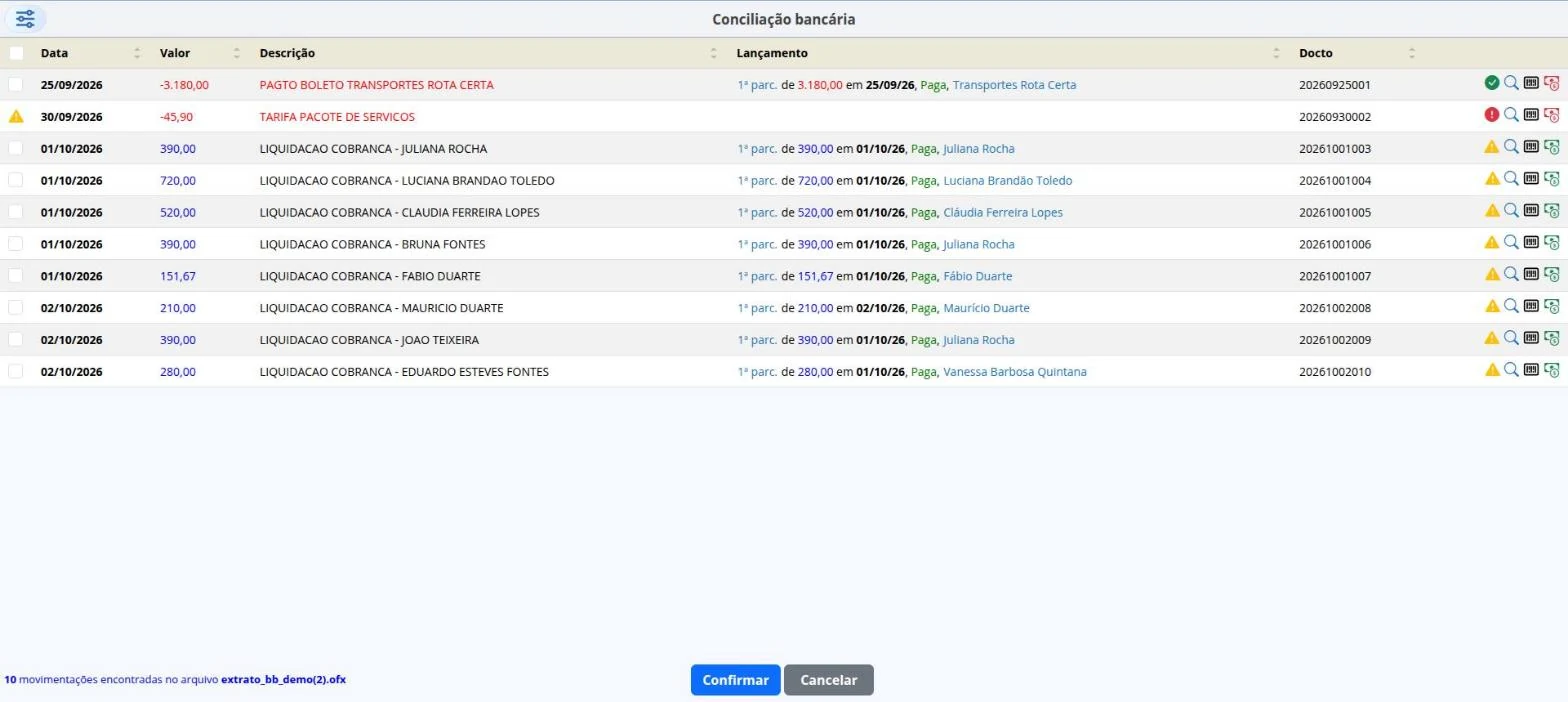Click magnifier icon in PAGTO BOLETO TRANSPORTES row
1568x702 pixels.
click(1511, 83)
